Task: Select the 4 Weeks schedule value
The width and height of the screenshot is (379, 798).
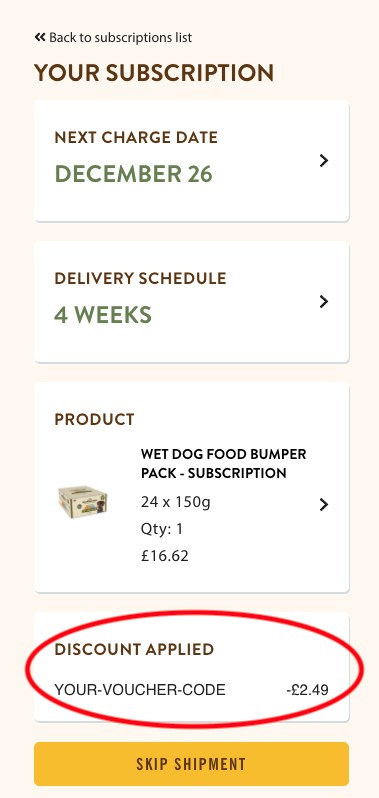Action: click(103, 315)
